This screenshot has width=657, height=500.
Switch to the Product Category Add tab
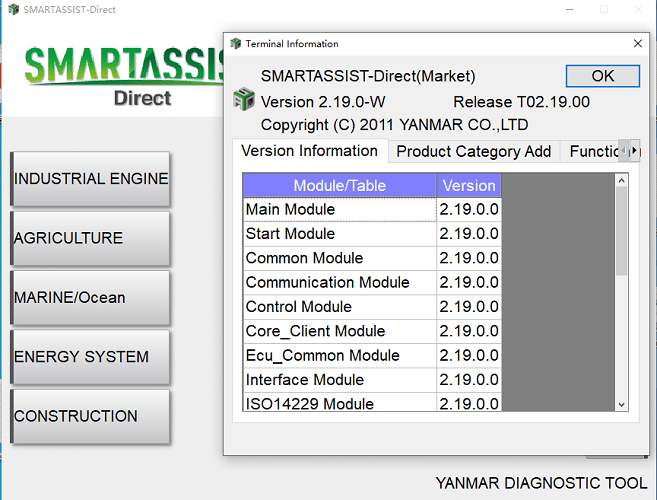coord(473,152)
